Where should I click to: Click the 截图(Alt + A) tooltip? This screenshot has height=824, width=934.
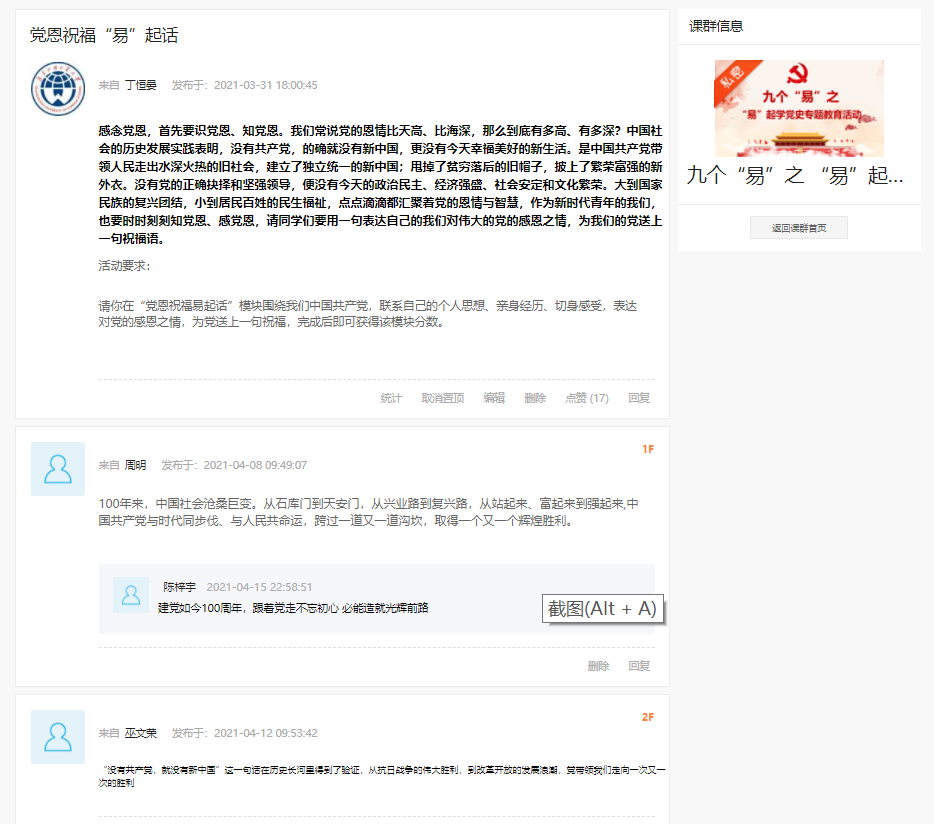[602, 609]
